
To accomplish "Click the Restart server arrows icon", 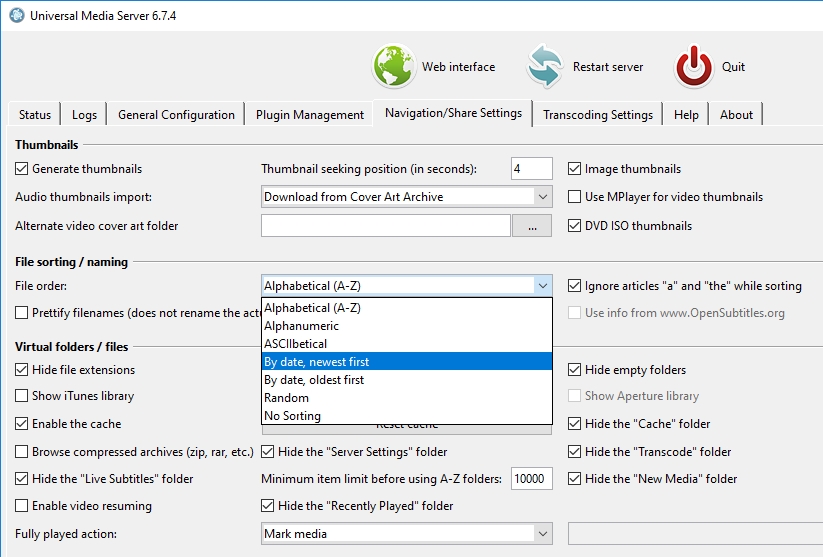I will click(x=546, y=66).
